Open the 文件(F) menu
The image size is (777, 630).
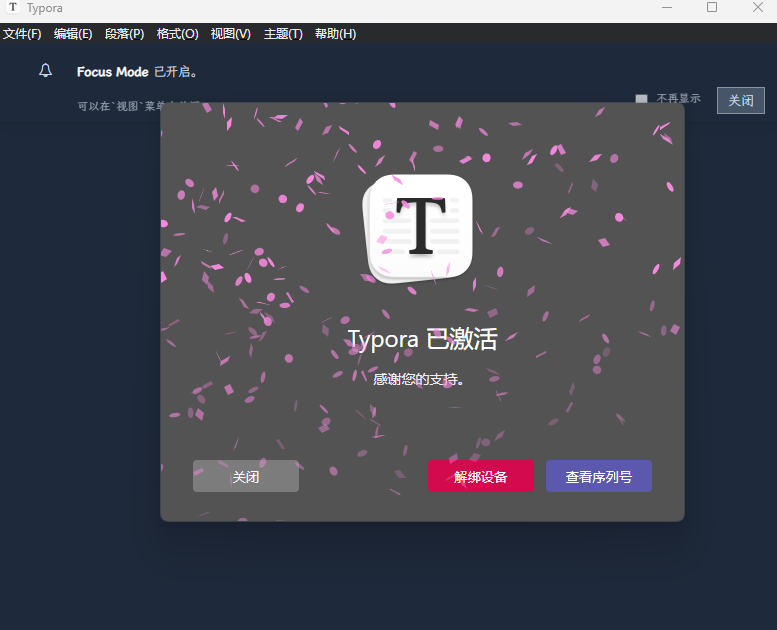[x=22, y=34]
